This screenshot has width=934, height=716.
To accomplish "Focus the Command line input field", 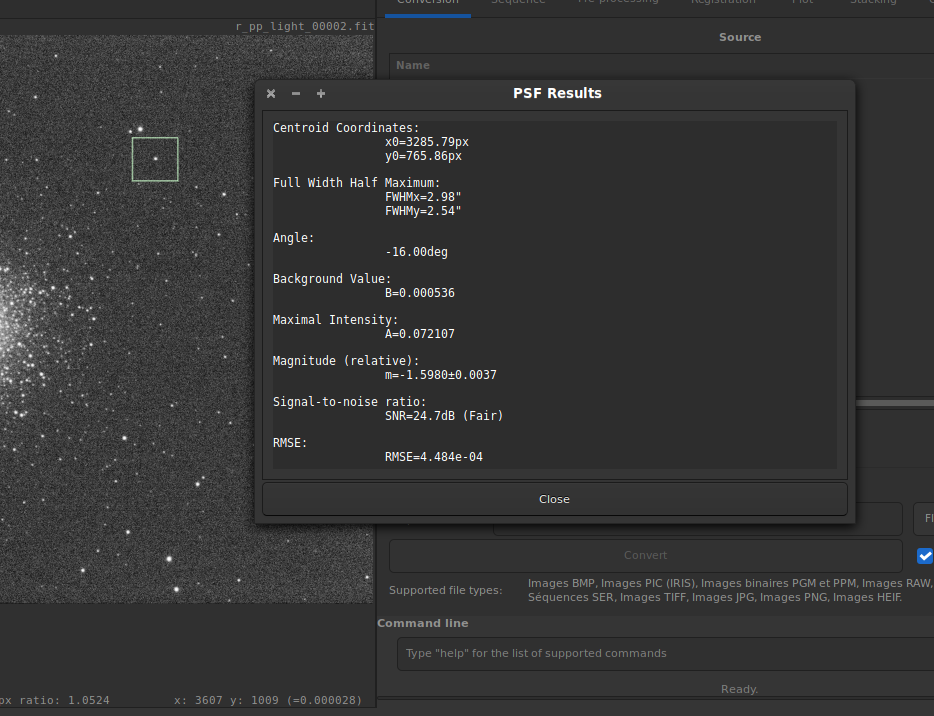I will (x=665, y=653).
